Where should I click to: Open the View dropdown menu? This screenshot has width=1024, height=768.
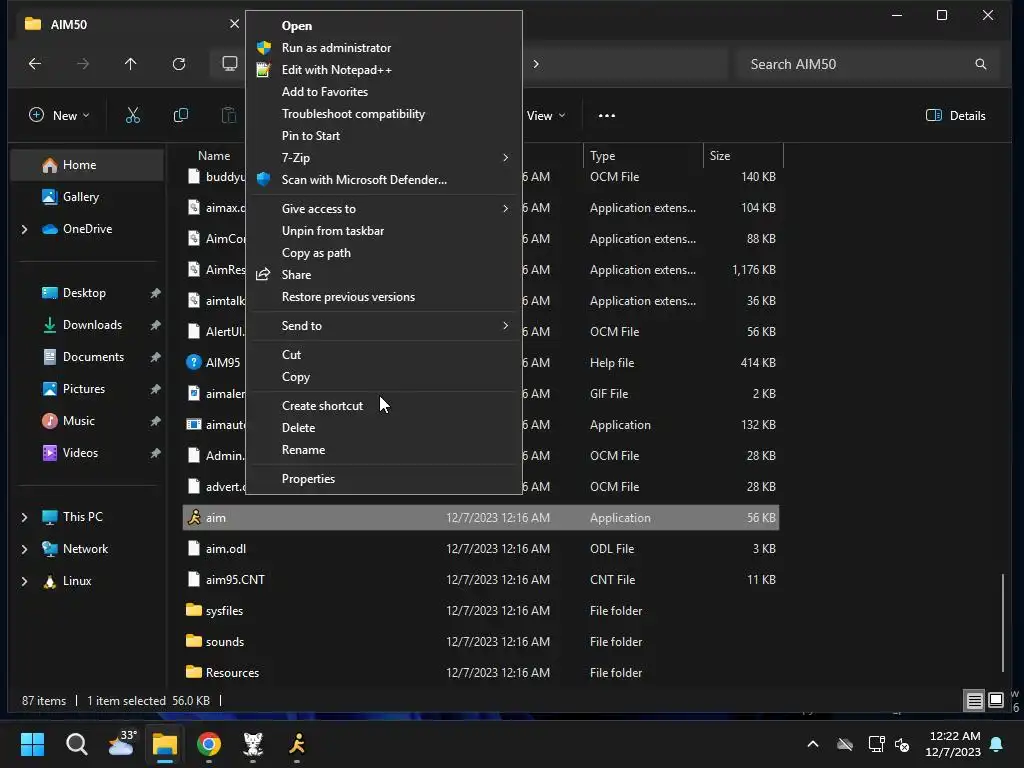pos(546,116)
